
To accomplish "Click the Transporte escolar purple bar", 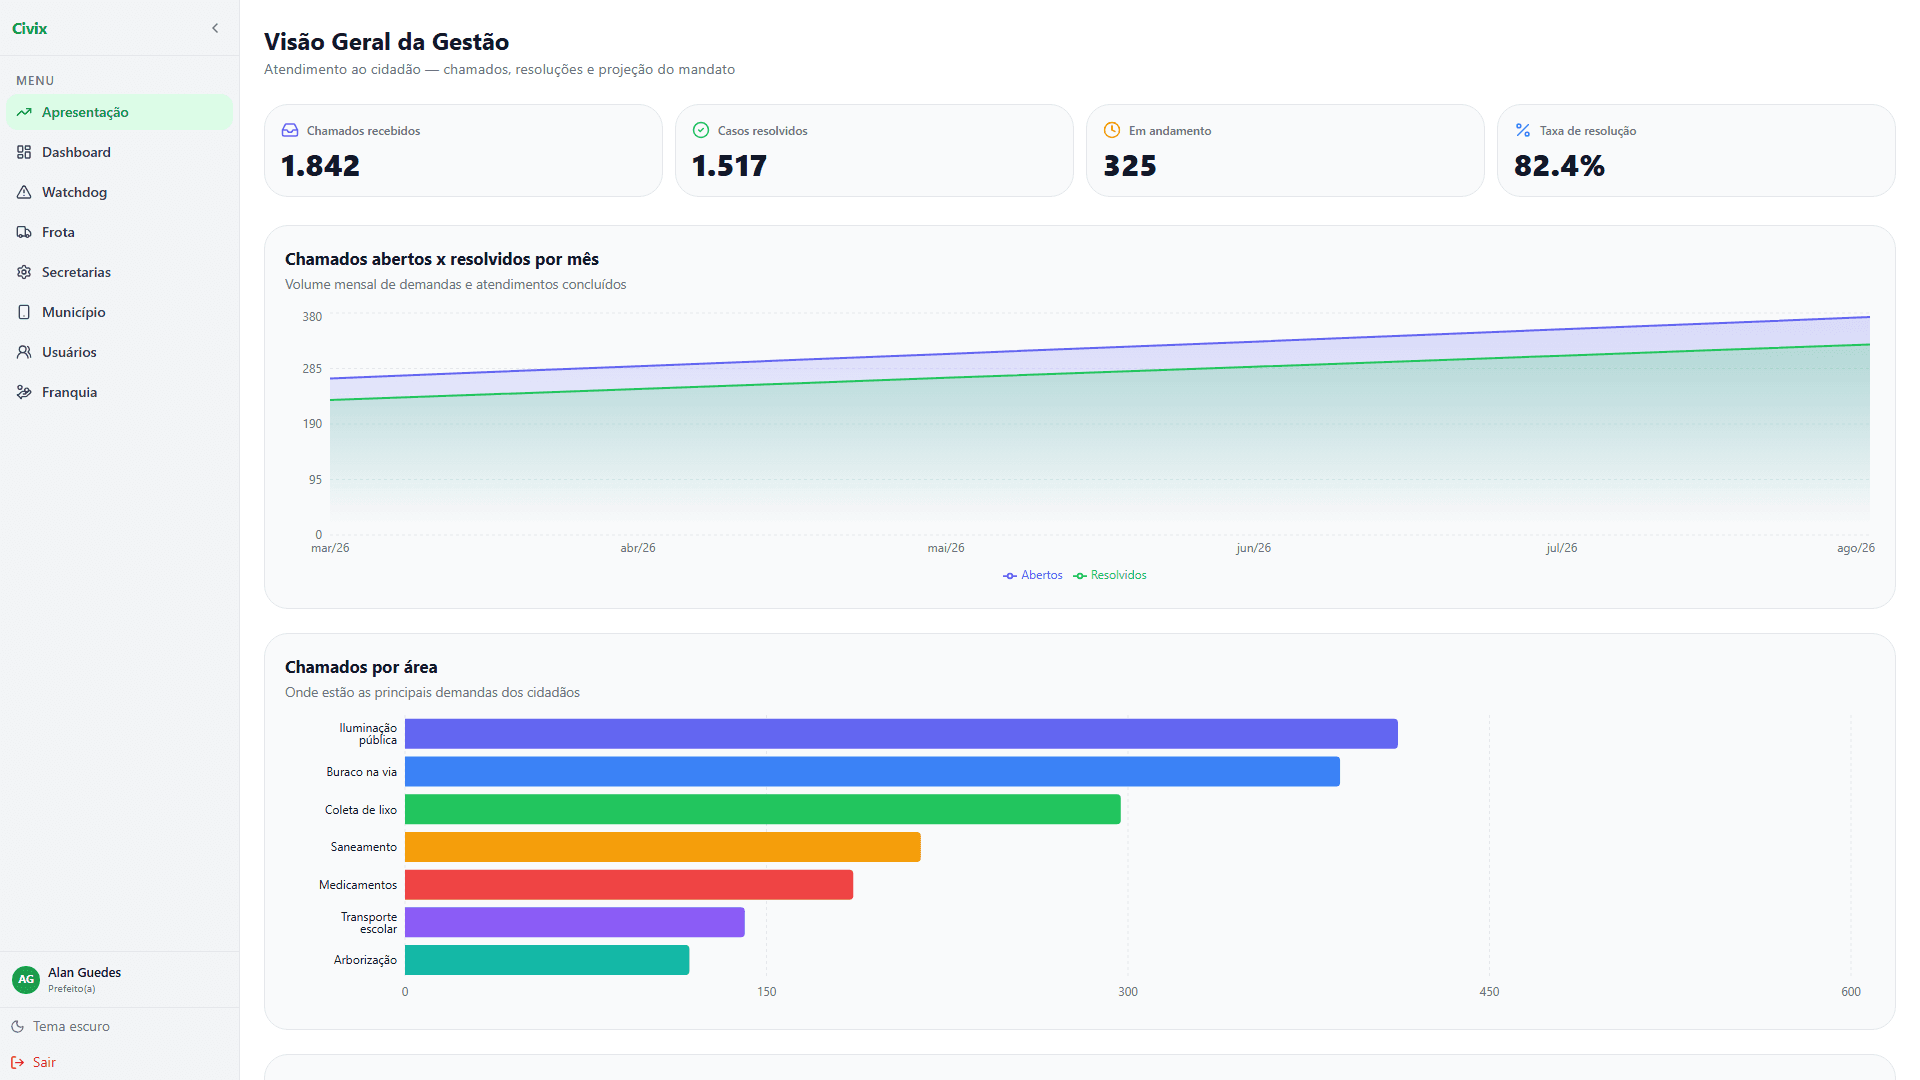I will click(575, 922).
